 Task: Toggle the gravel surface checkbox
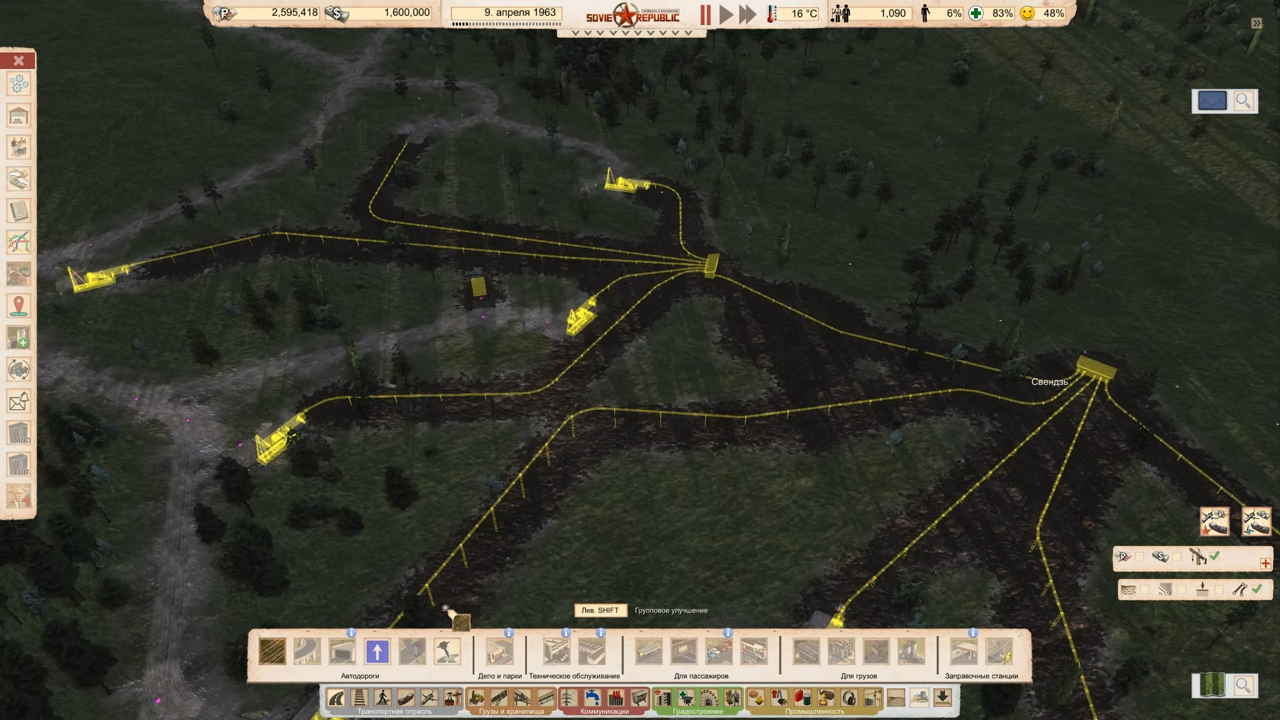[x=1145, y=590]
